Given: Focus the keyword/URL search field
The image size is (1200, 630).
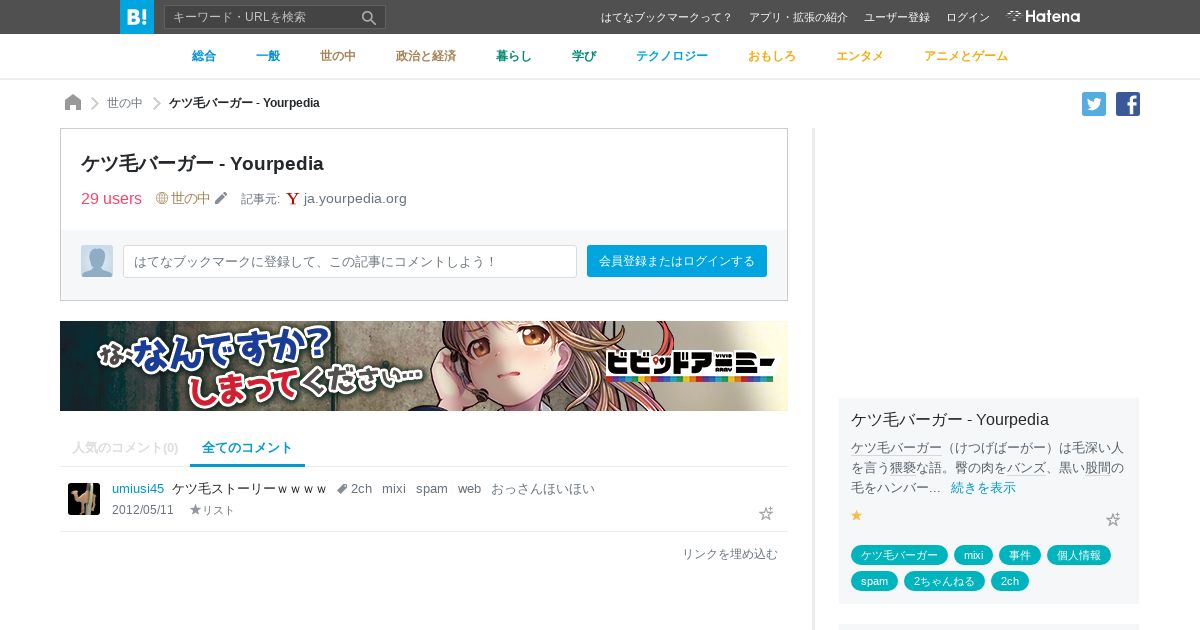Looking at the screenshot, I should coord(262,17).
